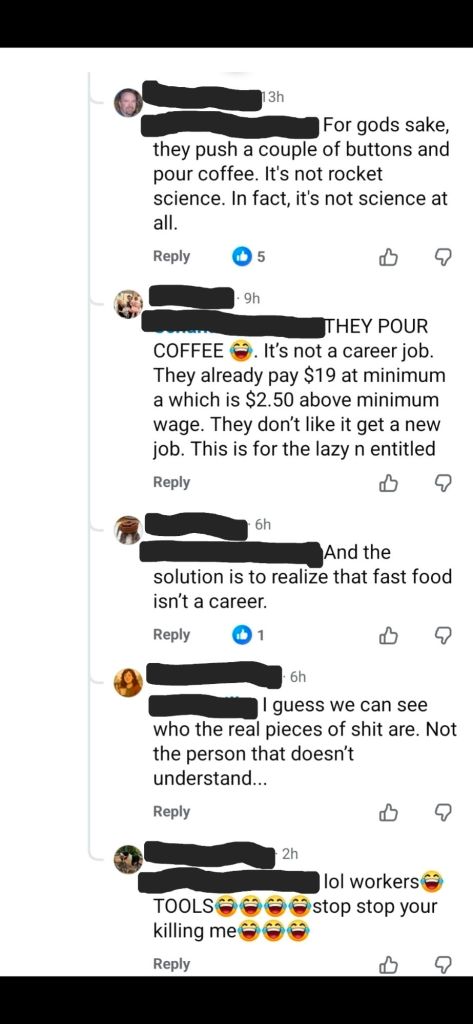Dislike the "THEY POUR COFFEE" comment
The height and width of the screenshot is (1024, 473).
(444, 483)
